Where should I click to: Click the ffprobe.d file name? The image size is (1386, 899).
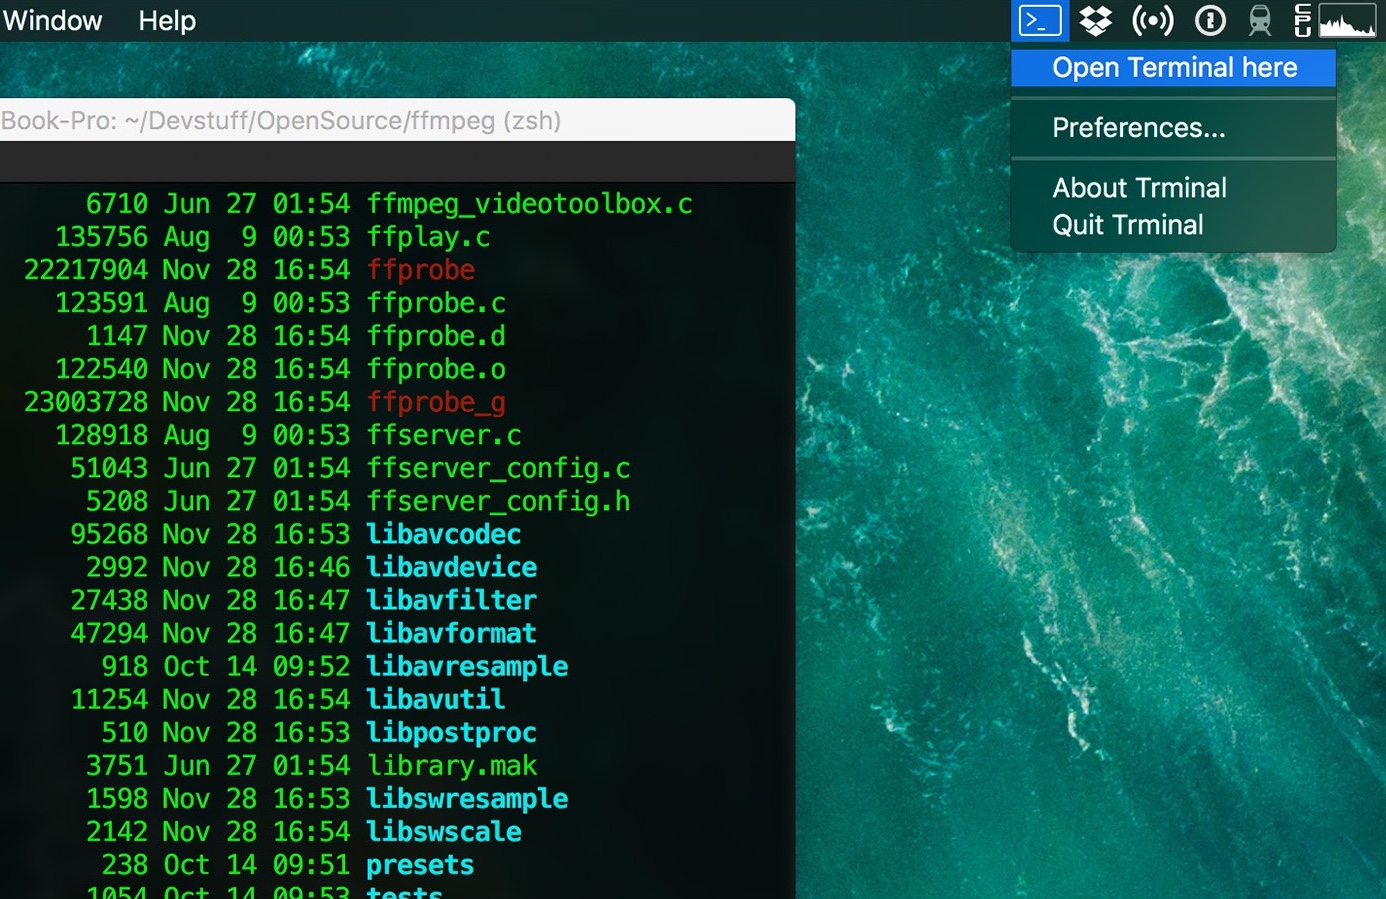click(x=436, y=336)
